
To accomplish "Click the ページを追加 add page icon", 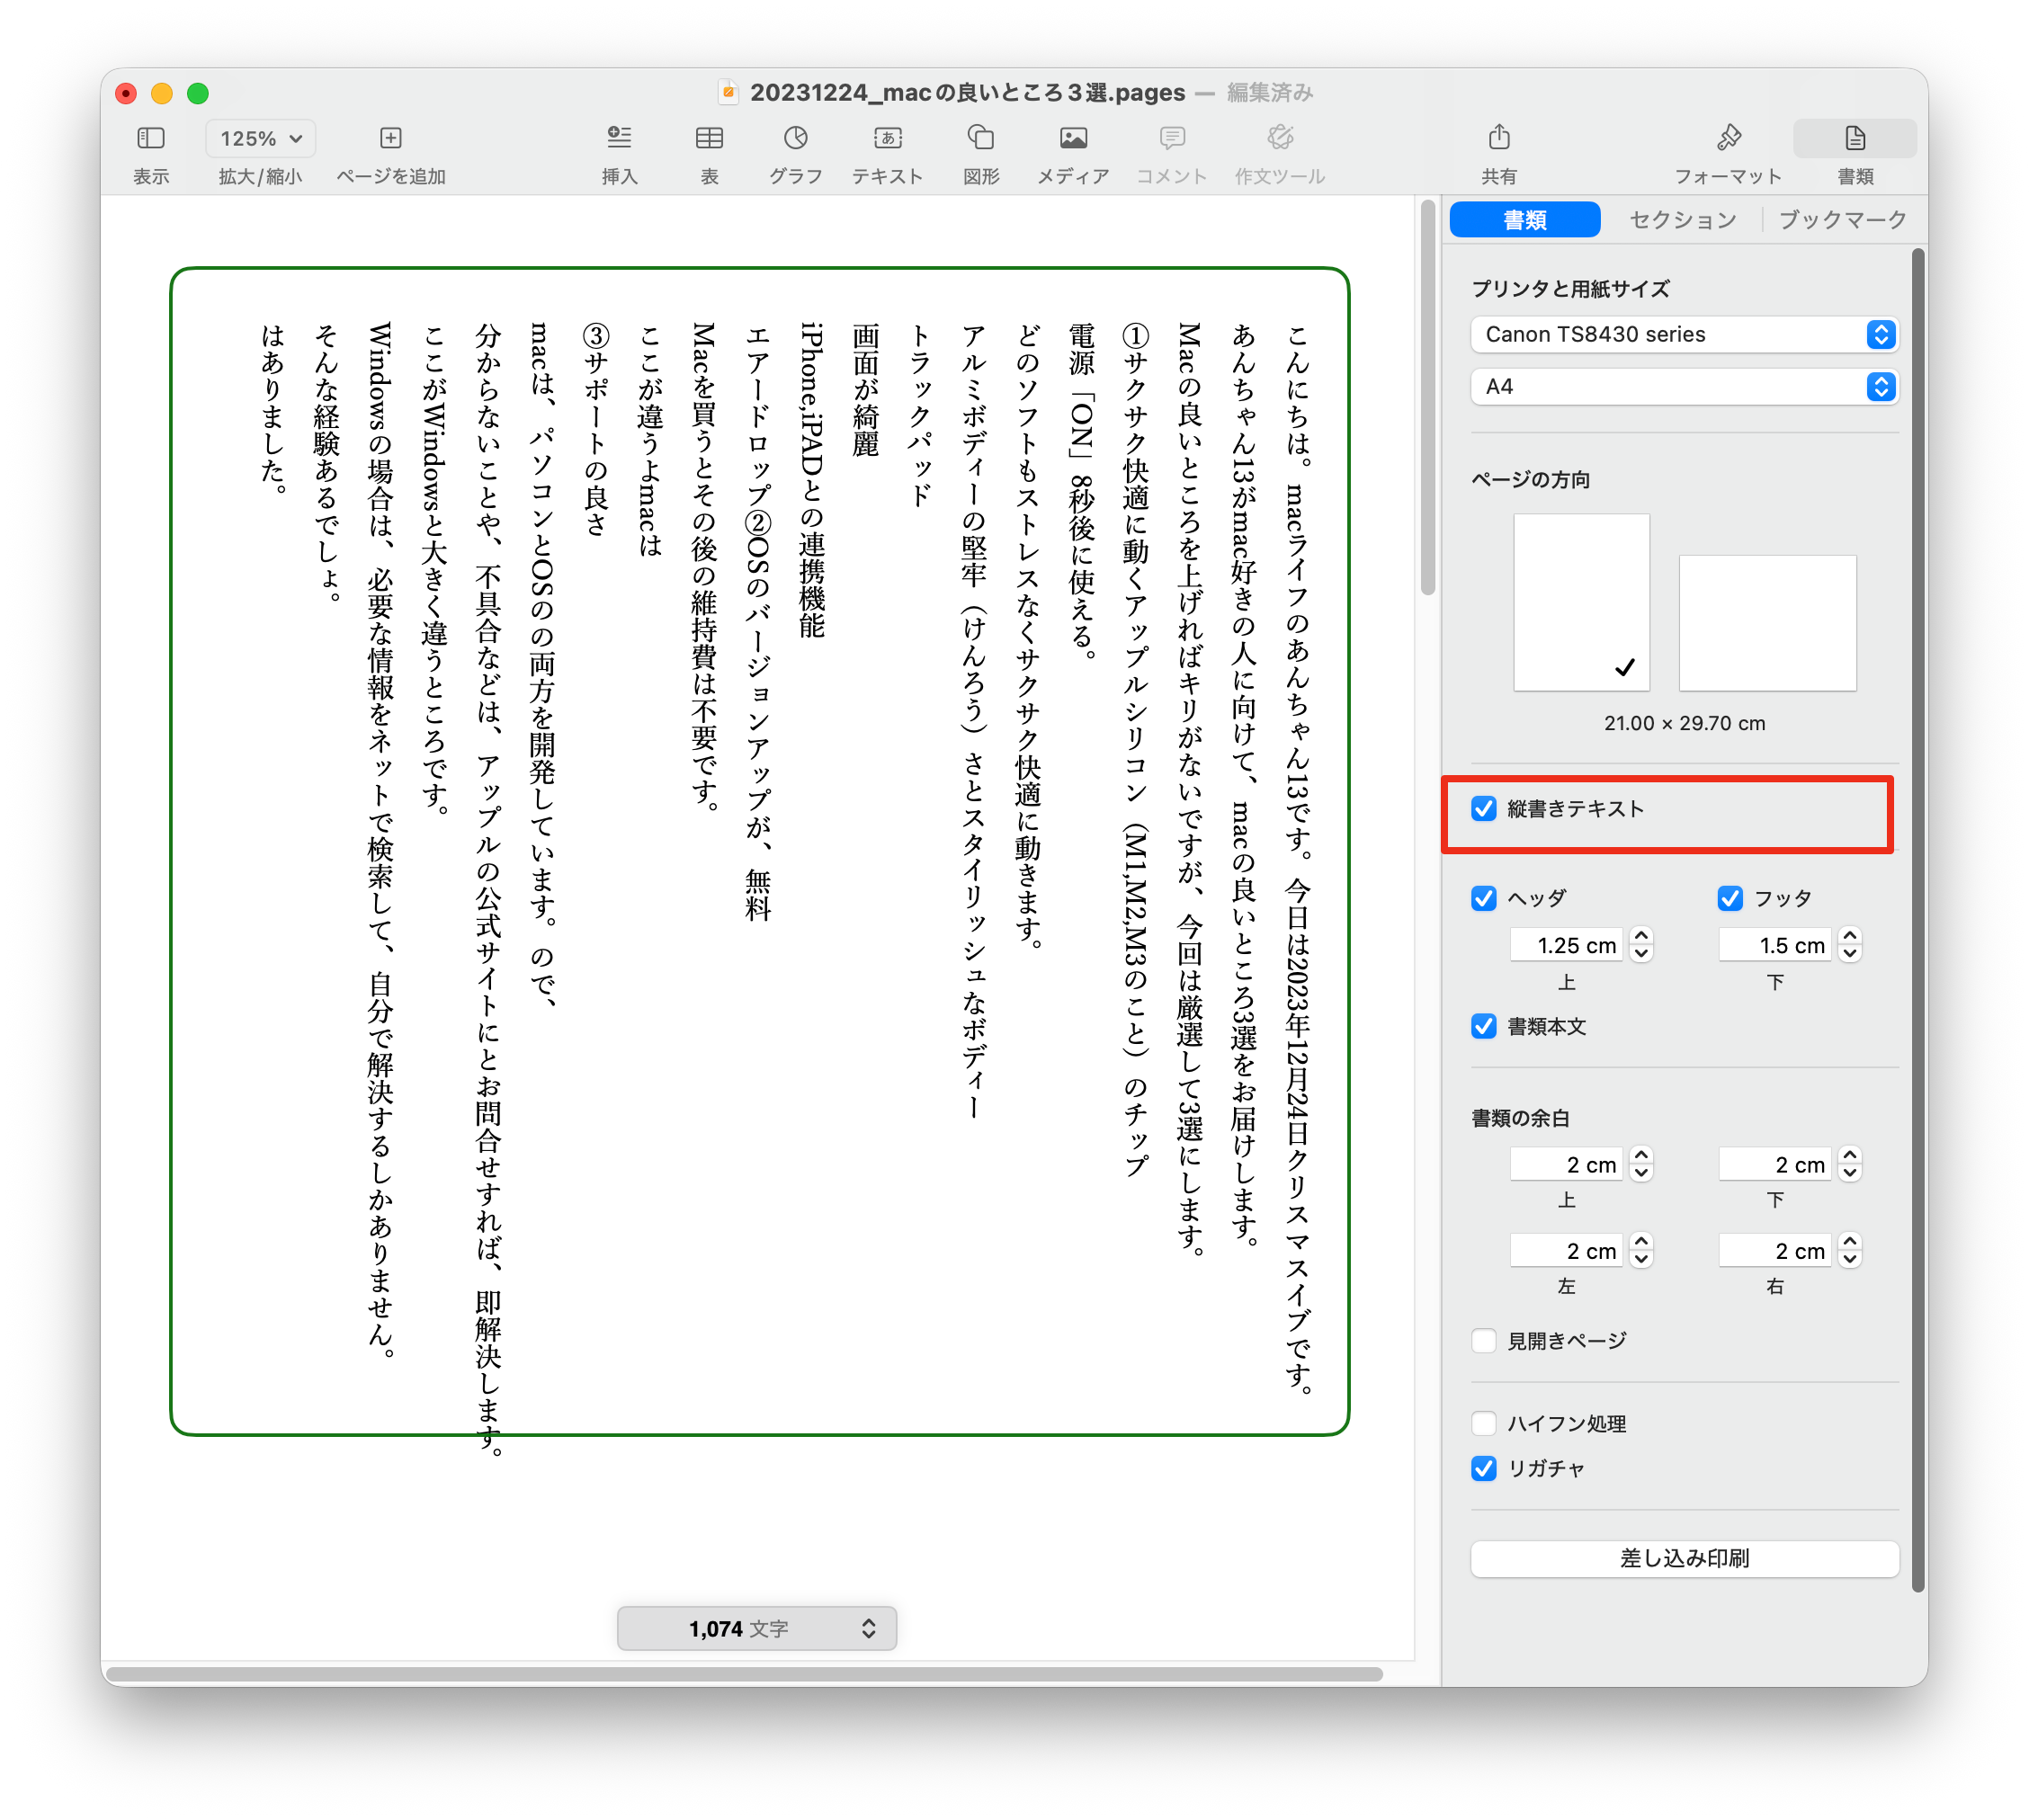I will pos(391,138).
